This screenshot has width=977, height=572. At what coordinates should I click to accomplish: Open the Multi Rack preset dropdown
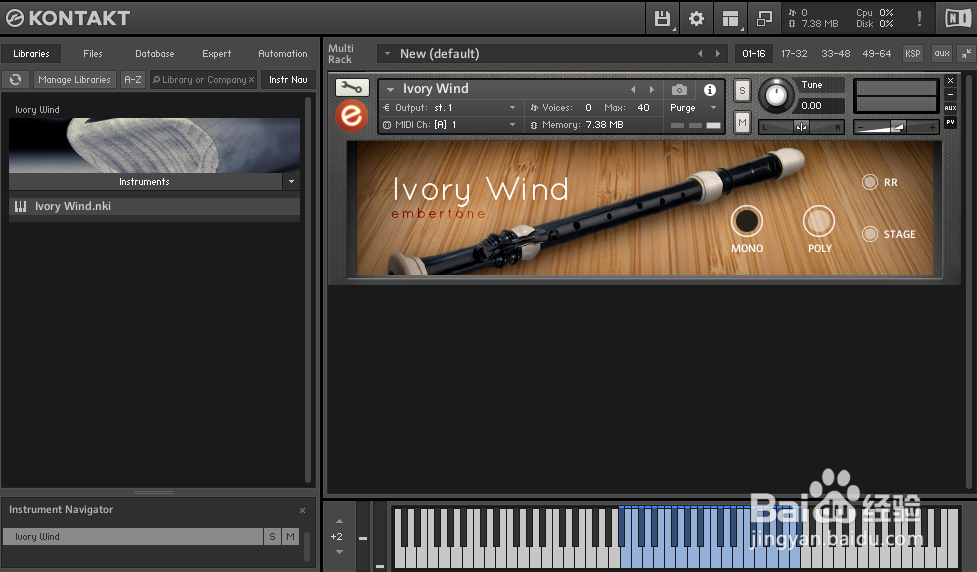[x=387, y=54]
